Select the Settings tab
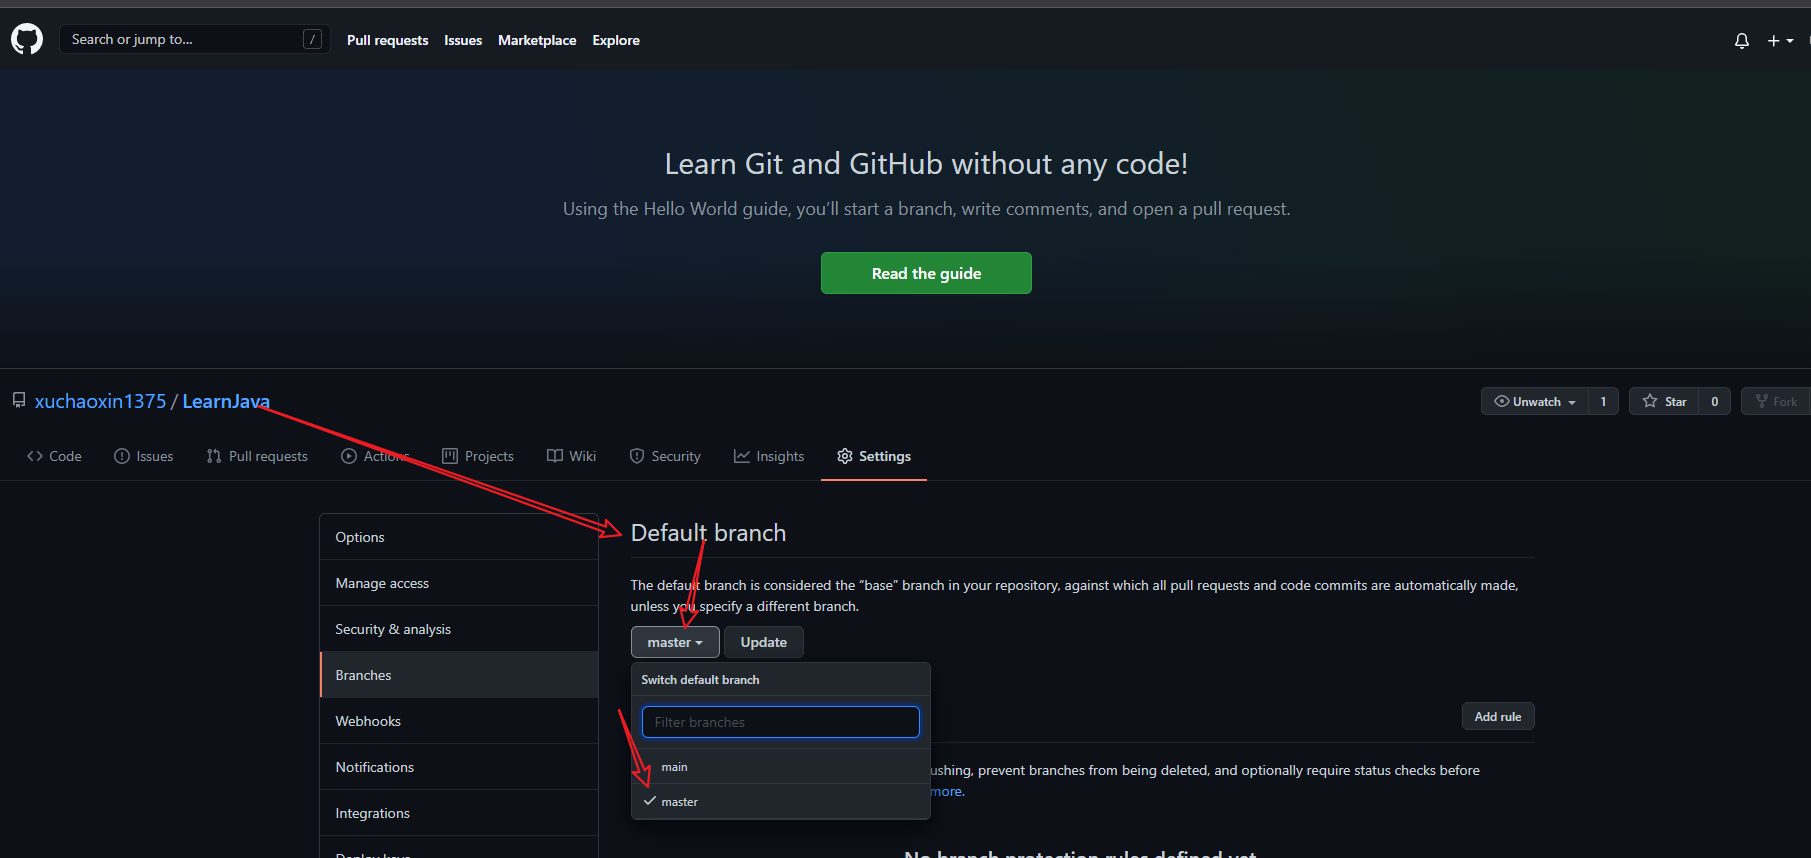 pyautogui.click(x=874, y=456)
